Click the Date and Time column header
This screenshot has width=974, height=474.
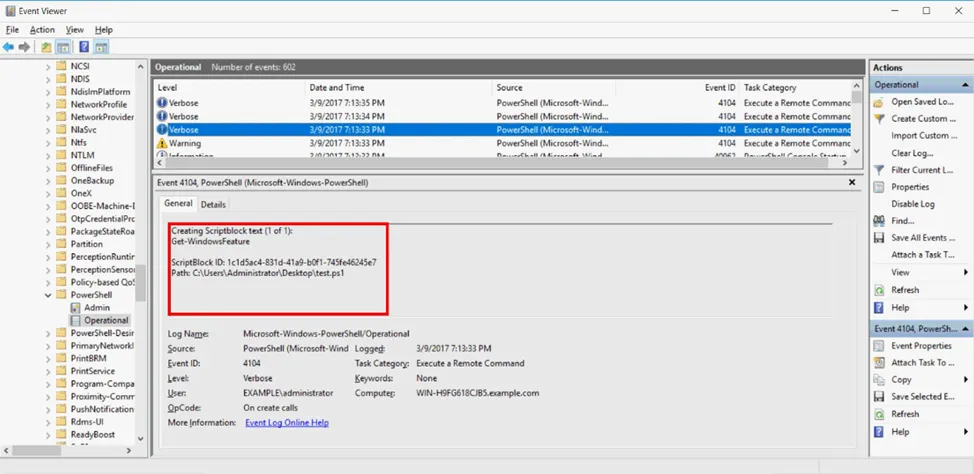point(337,88)
